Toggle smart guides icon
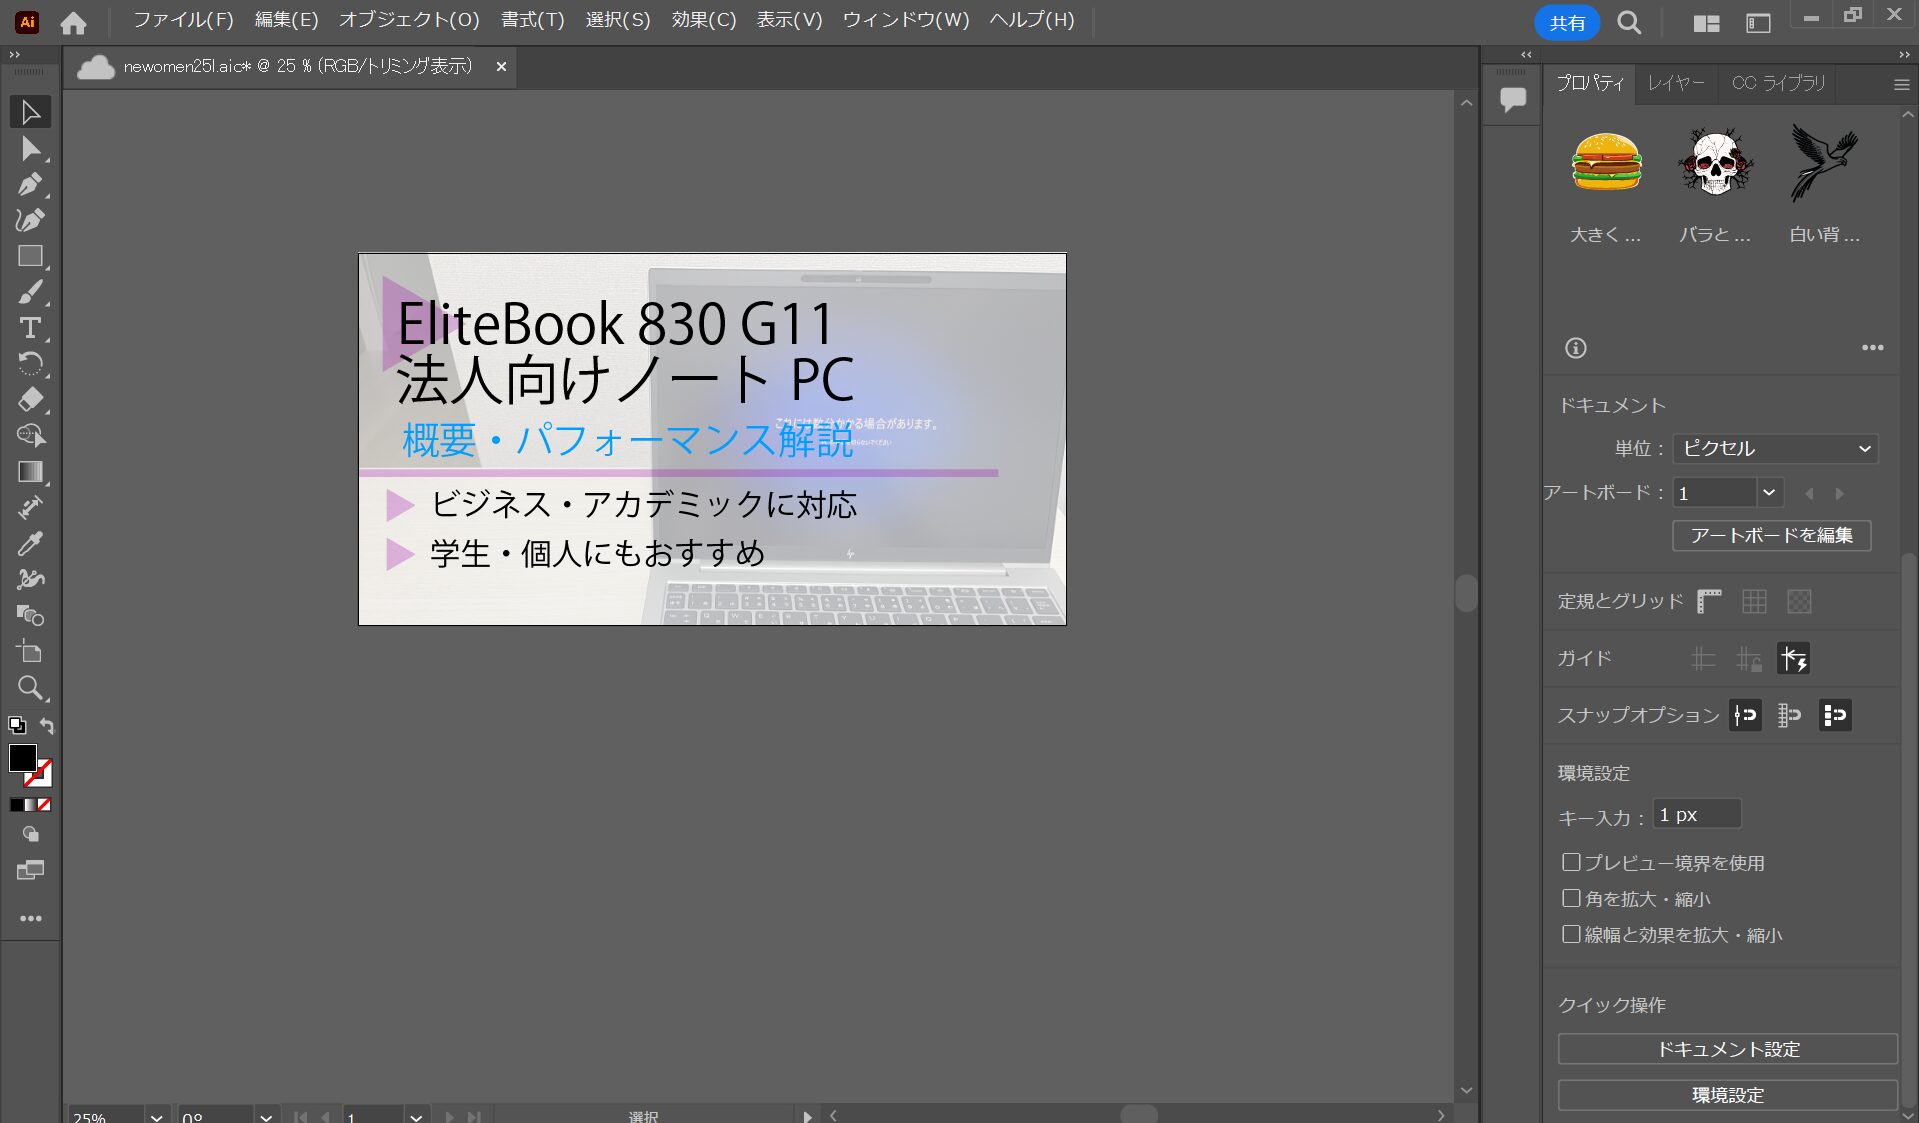 coord(1793,658)
